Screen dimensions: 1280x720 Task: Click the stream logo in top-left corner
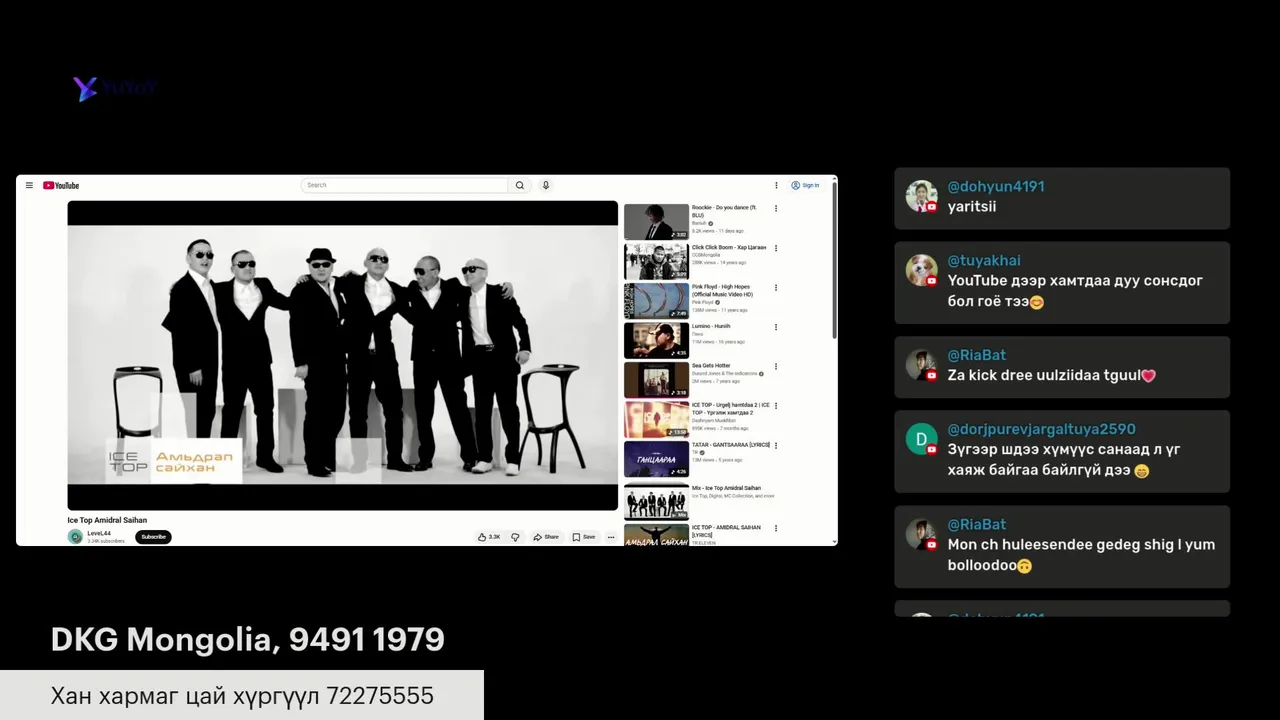tap(113, 88)
